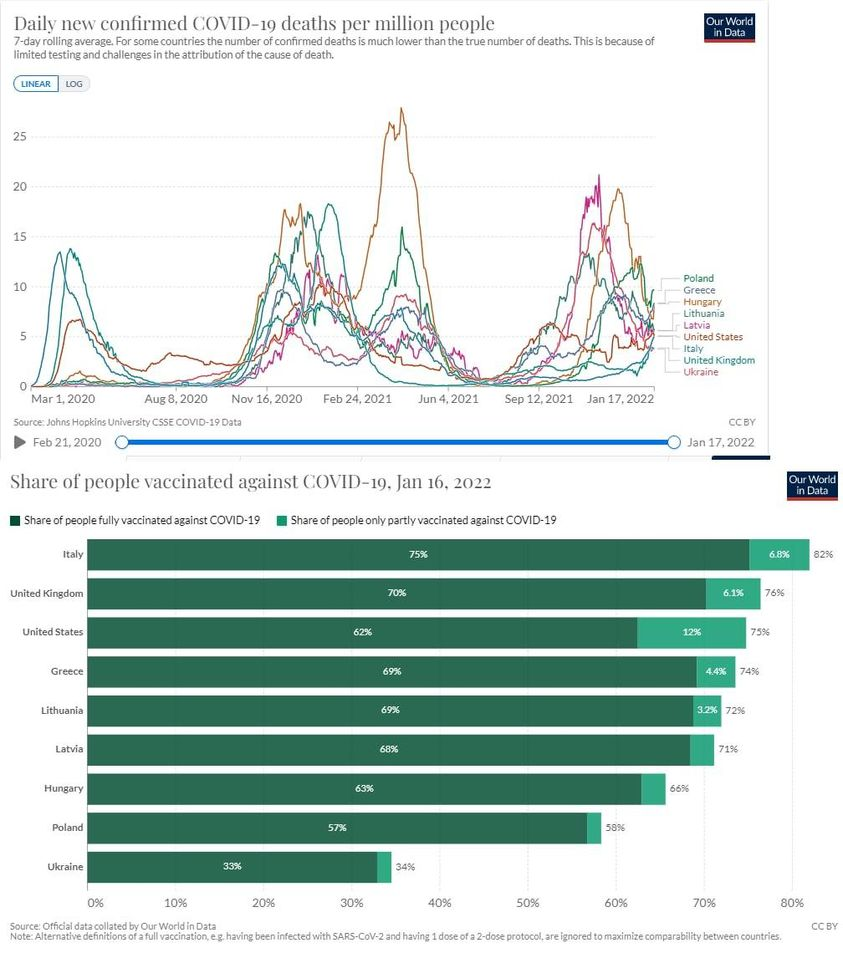Click the timeline start handle at Feb 21, 2020

122,442
